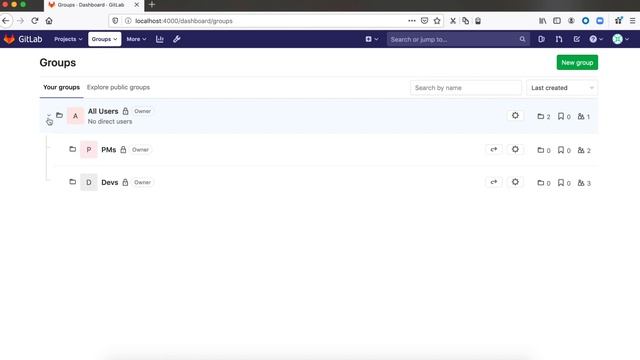Click the Owner badge on All Users

point(142,111)
